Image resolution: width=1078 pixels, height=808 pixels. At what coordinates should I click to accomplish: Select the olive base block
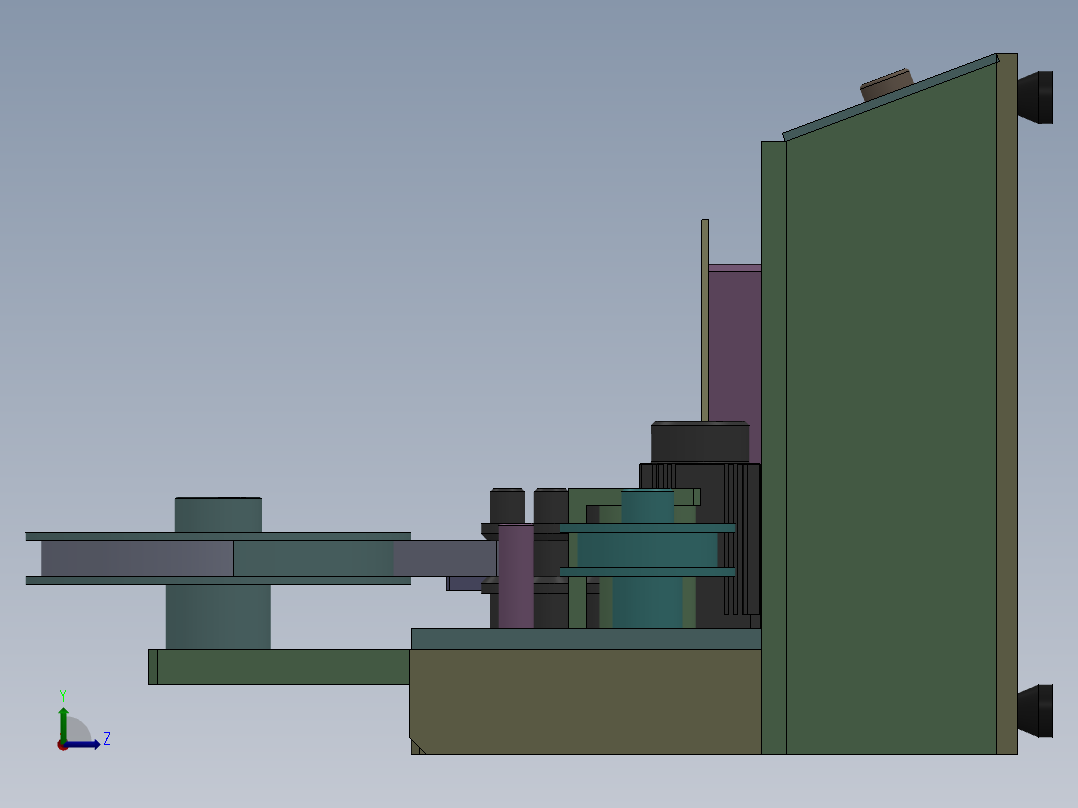(585, 702)
